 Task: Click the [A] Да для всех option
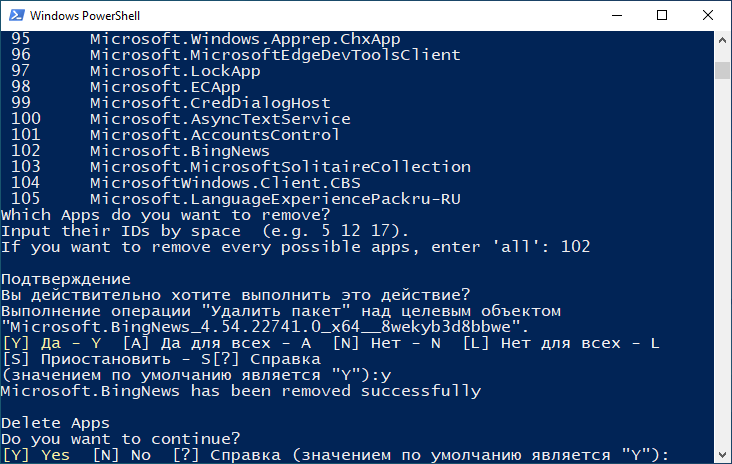click(x=217, y=343)
